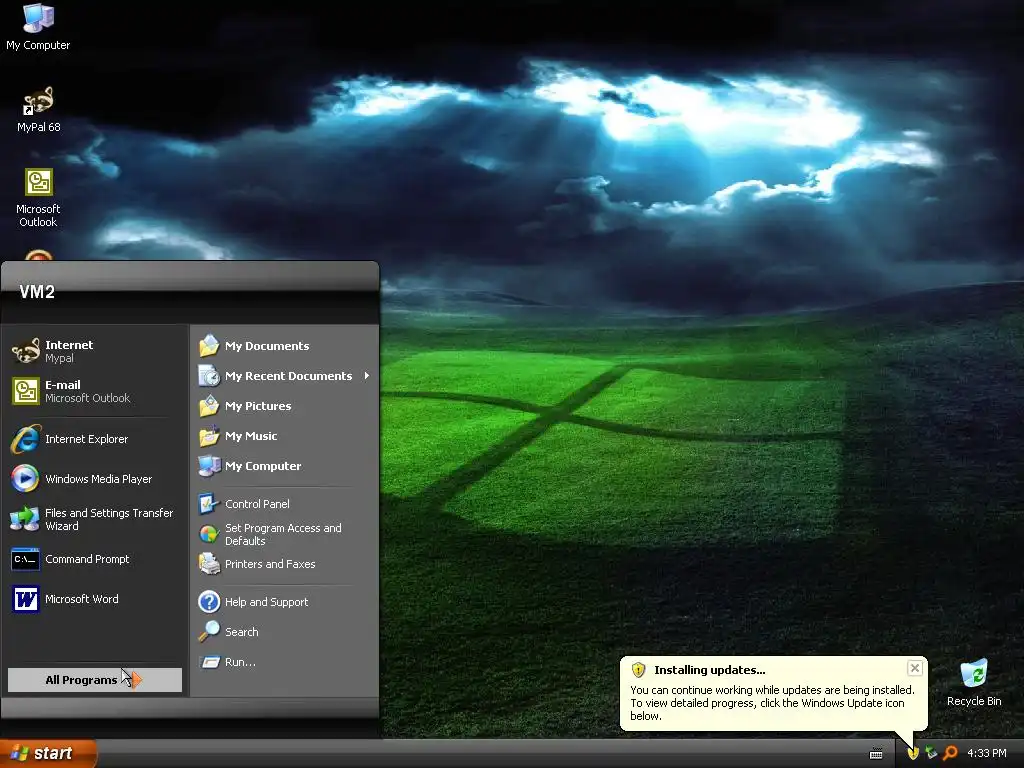1024x768 pixels.
Task: Open Command Prompt from Start menu
Action: tap(95, 559)
